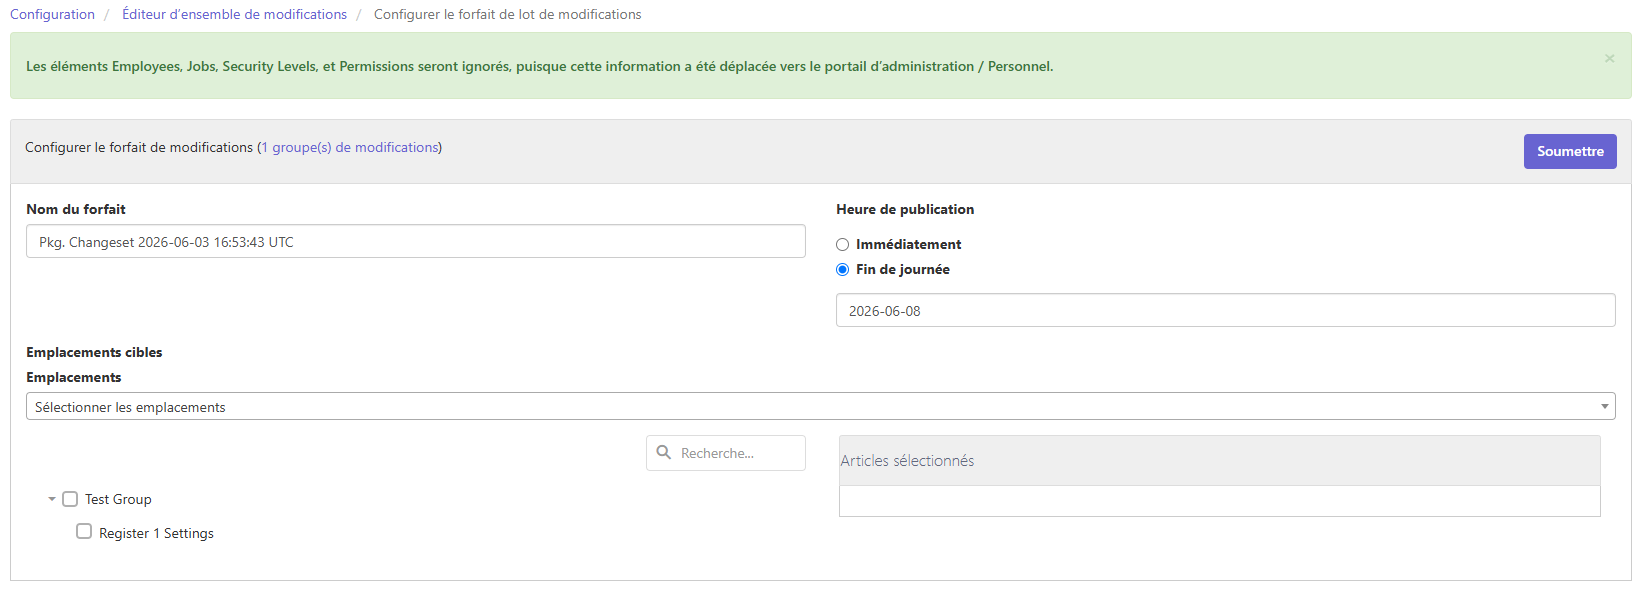
Task: Click the publication date field 2026-06-08
Action: [1226, 310]
